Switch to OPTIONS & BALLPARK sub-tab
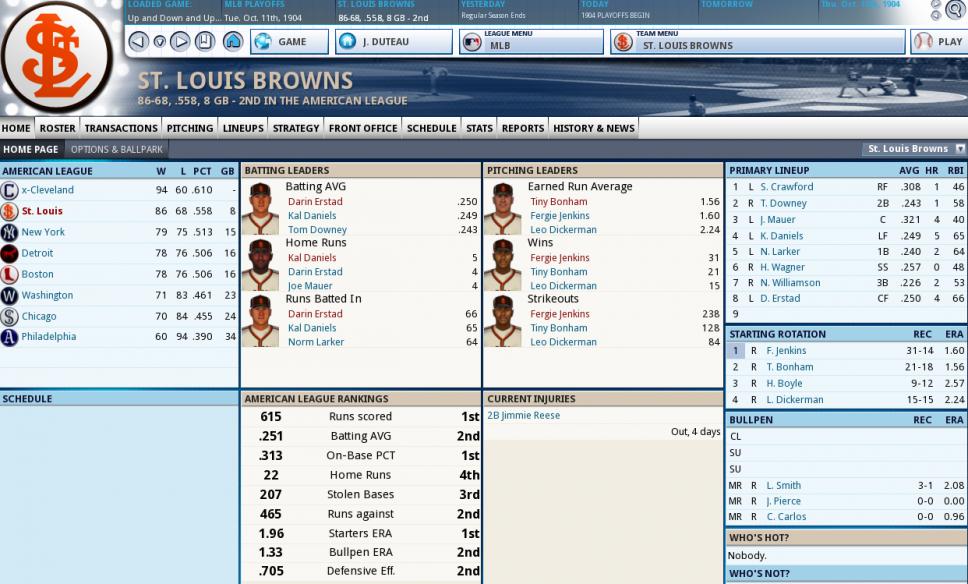Image resolution: width=968 pixels, height=584 pixels. tap(117, 149)
